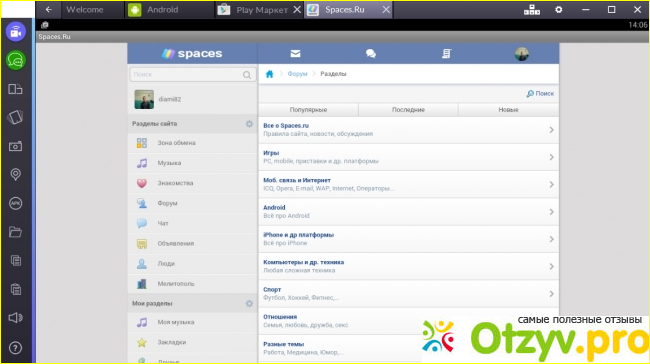This screenshot has width=650, height=364.
Task: Click the paste clipboard sidebar icon
Action: point(15,289)
